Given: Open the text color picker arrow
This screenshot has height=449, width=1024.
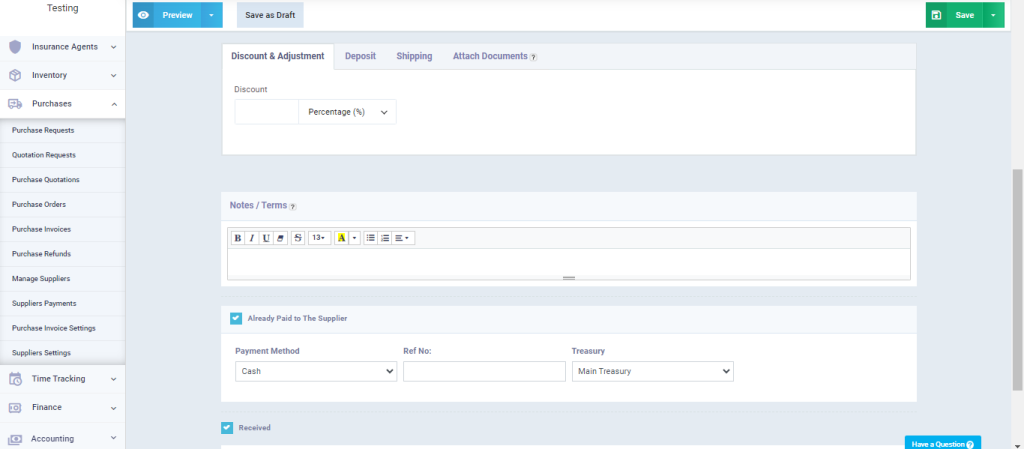Looking at the screenshot, I should pos(355,238).
